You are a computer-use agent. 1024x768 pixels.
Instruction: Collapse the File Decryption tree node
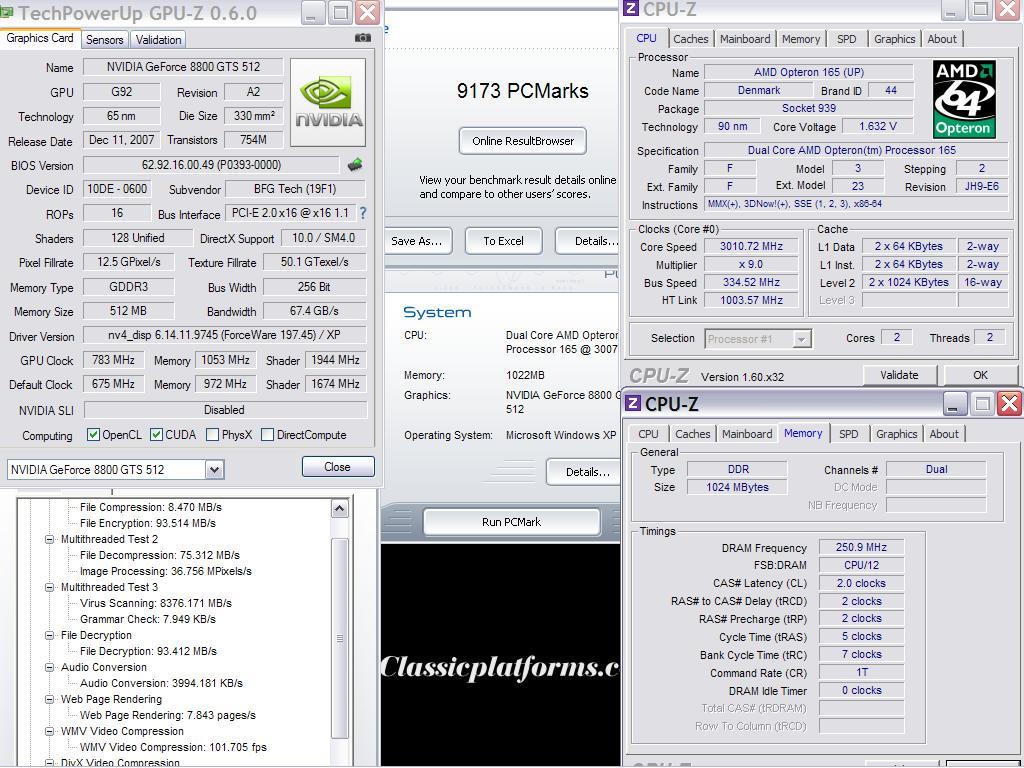(x=50, y=635)
